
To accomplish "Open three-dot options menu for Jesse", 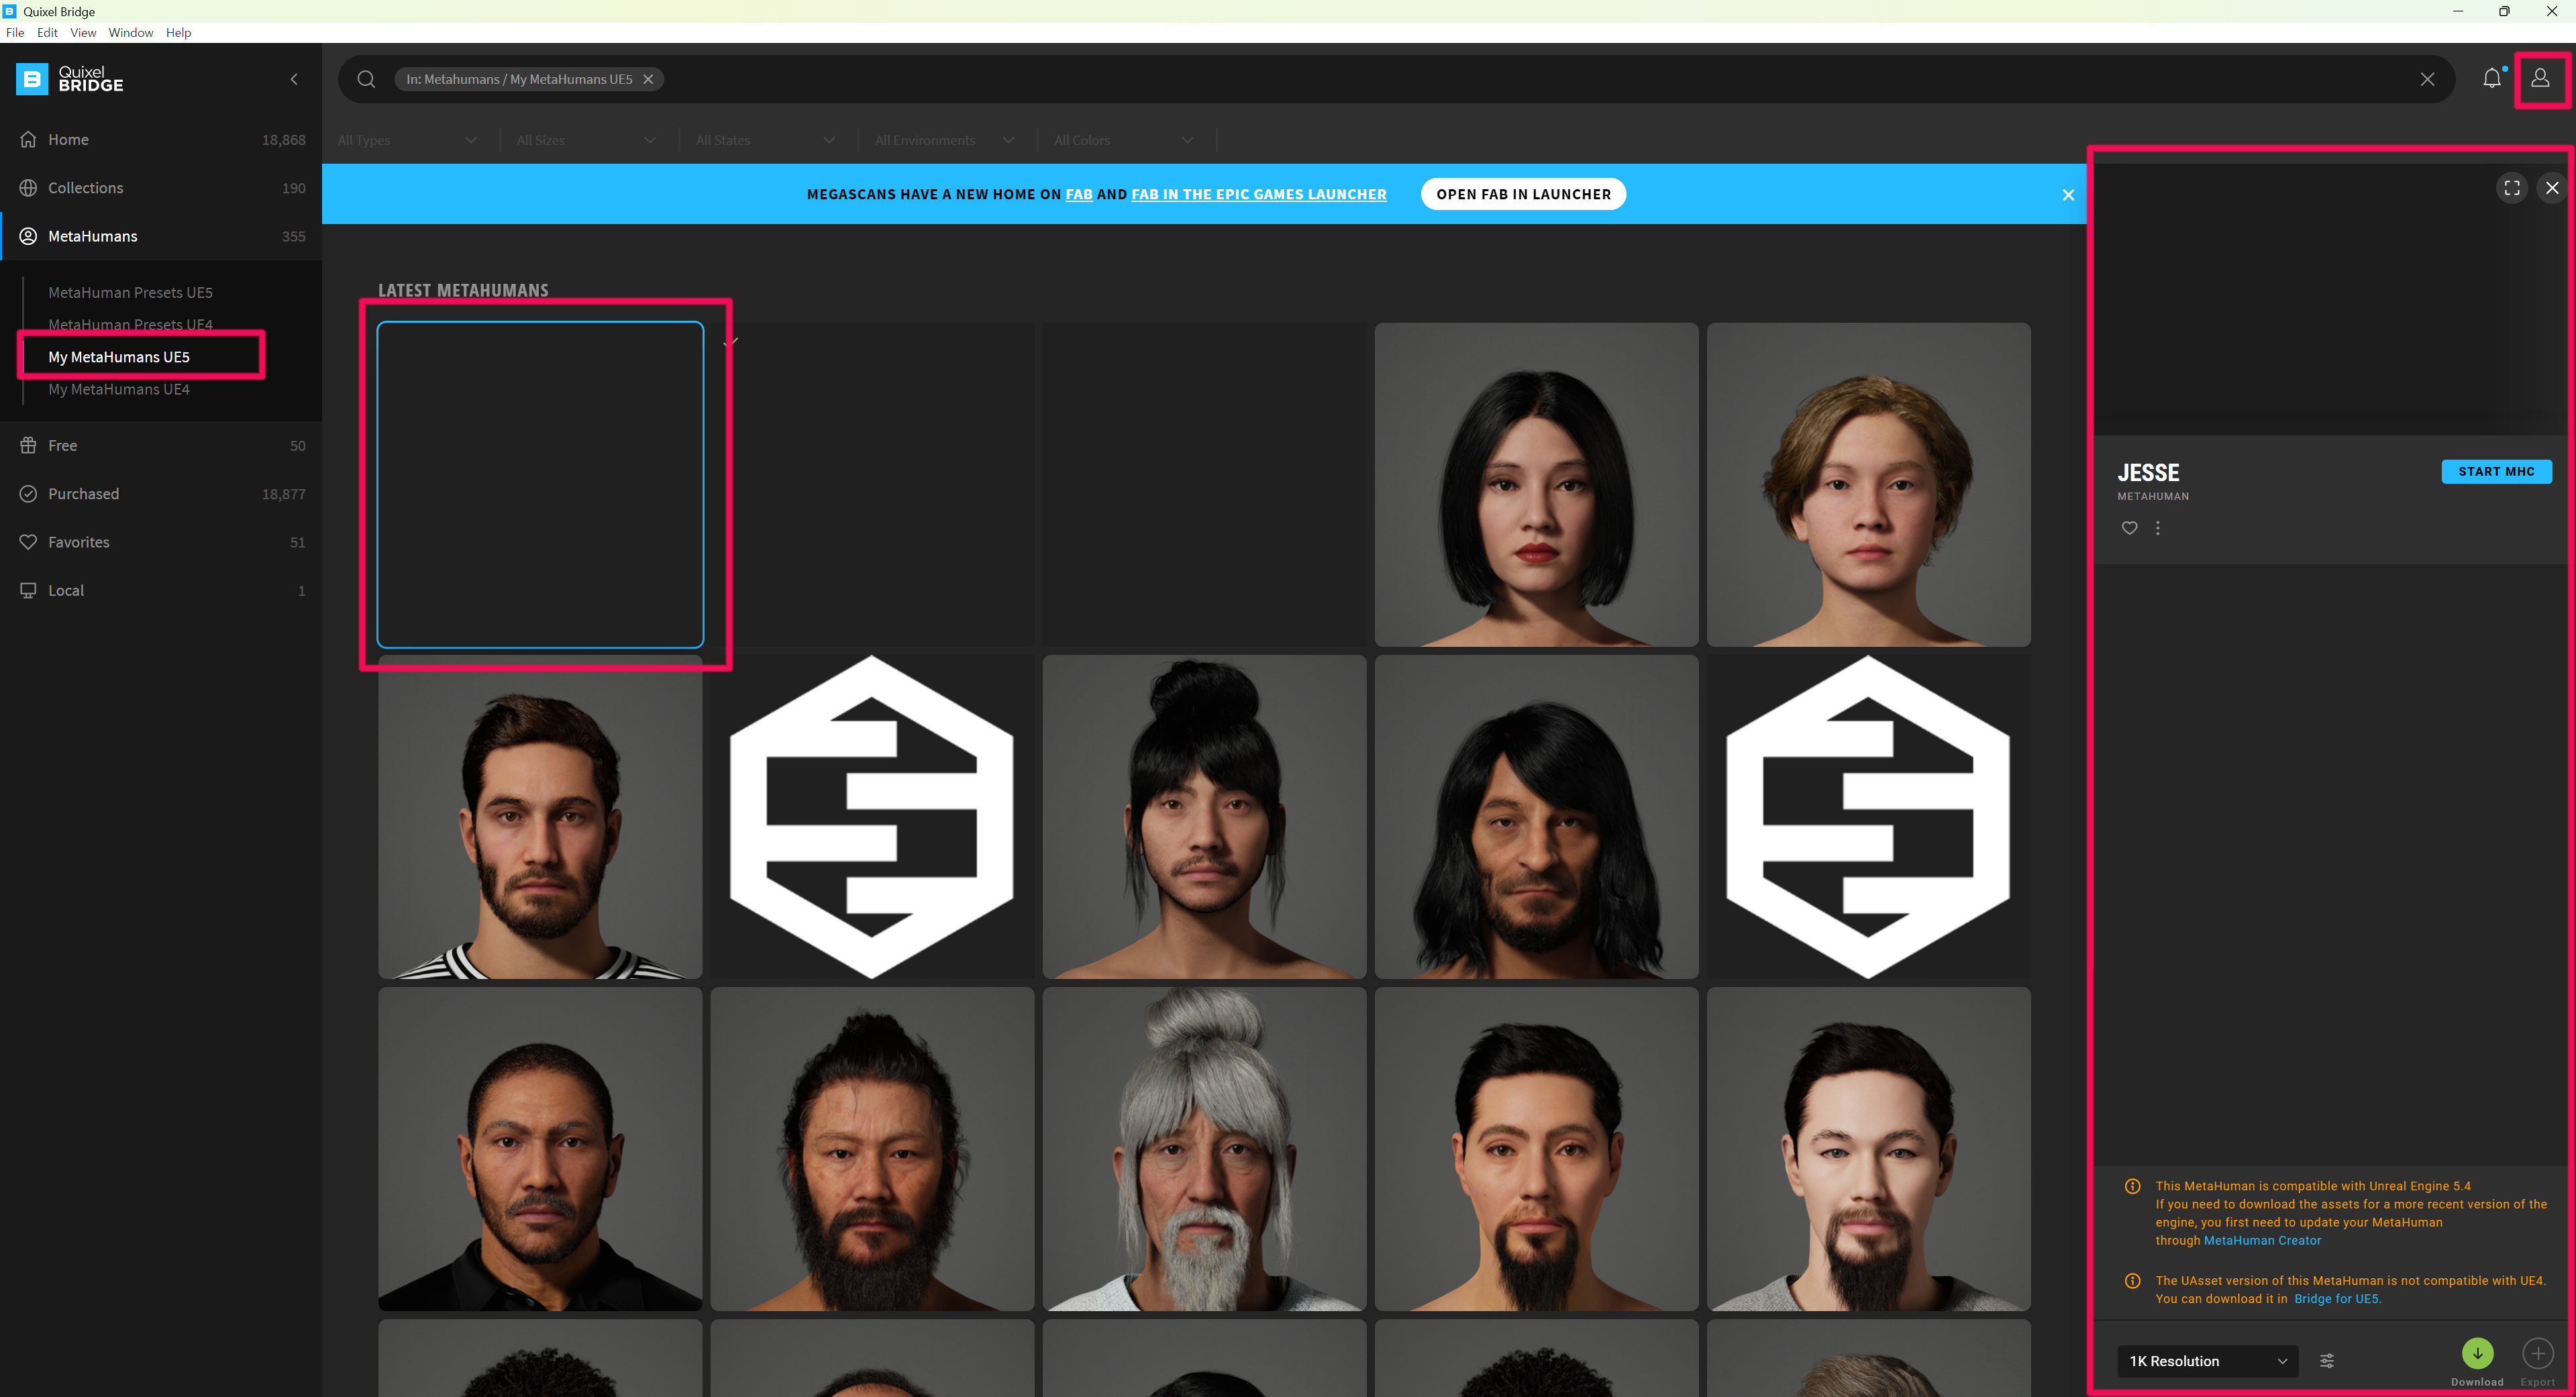I will 2158,528.
